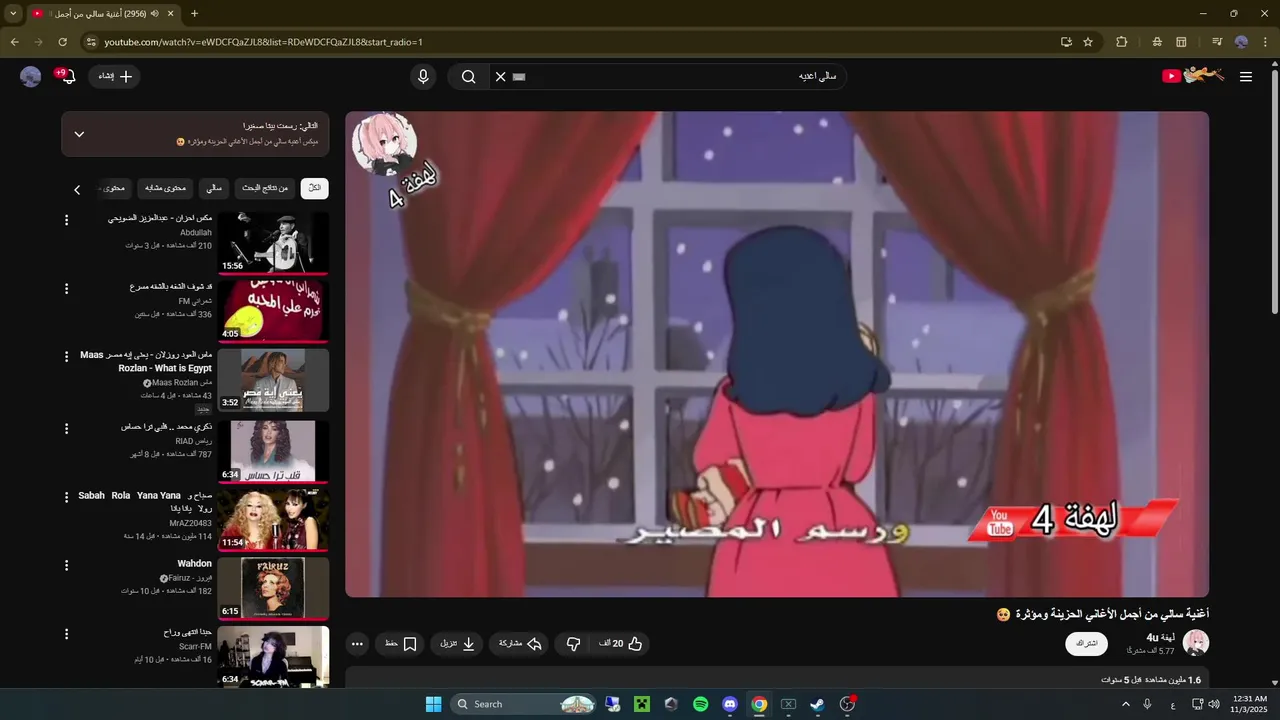Play Maas Rozlan thumbnail 3:52

[x=274, y=380]
